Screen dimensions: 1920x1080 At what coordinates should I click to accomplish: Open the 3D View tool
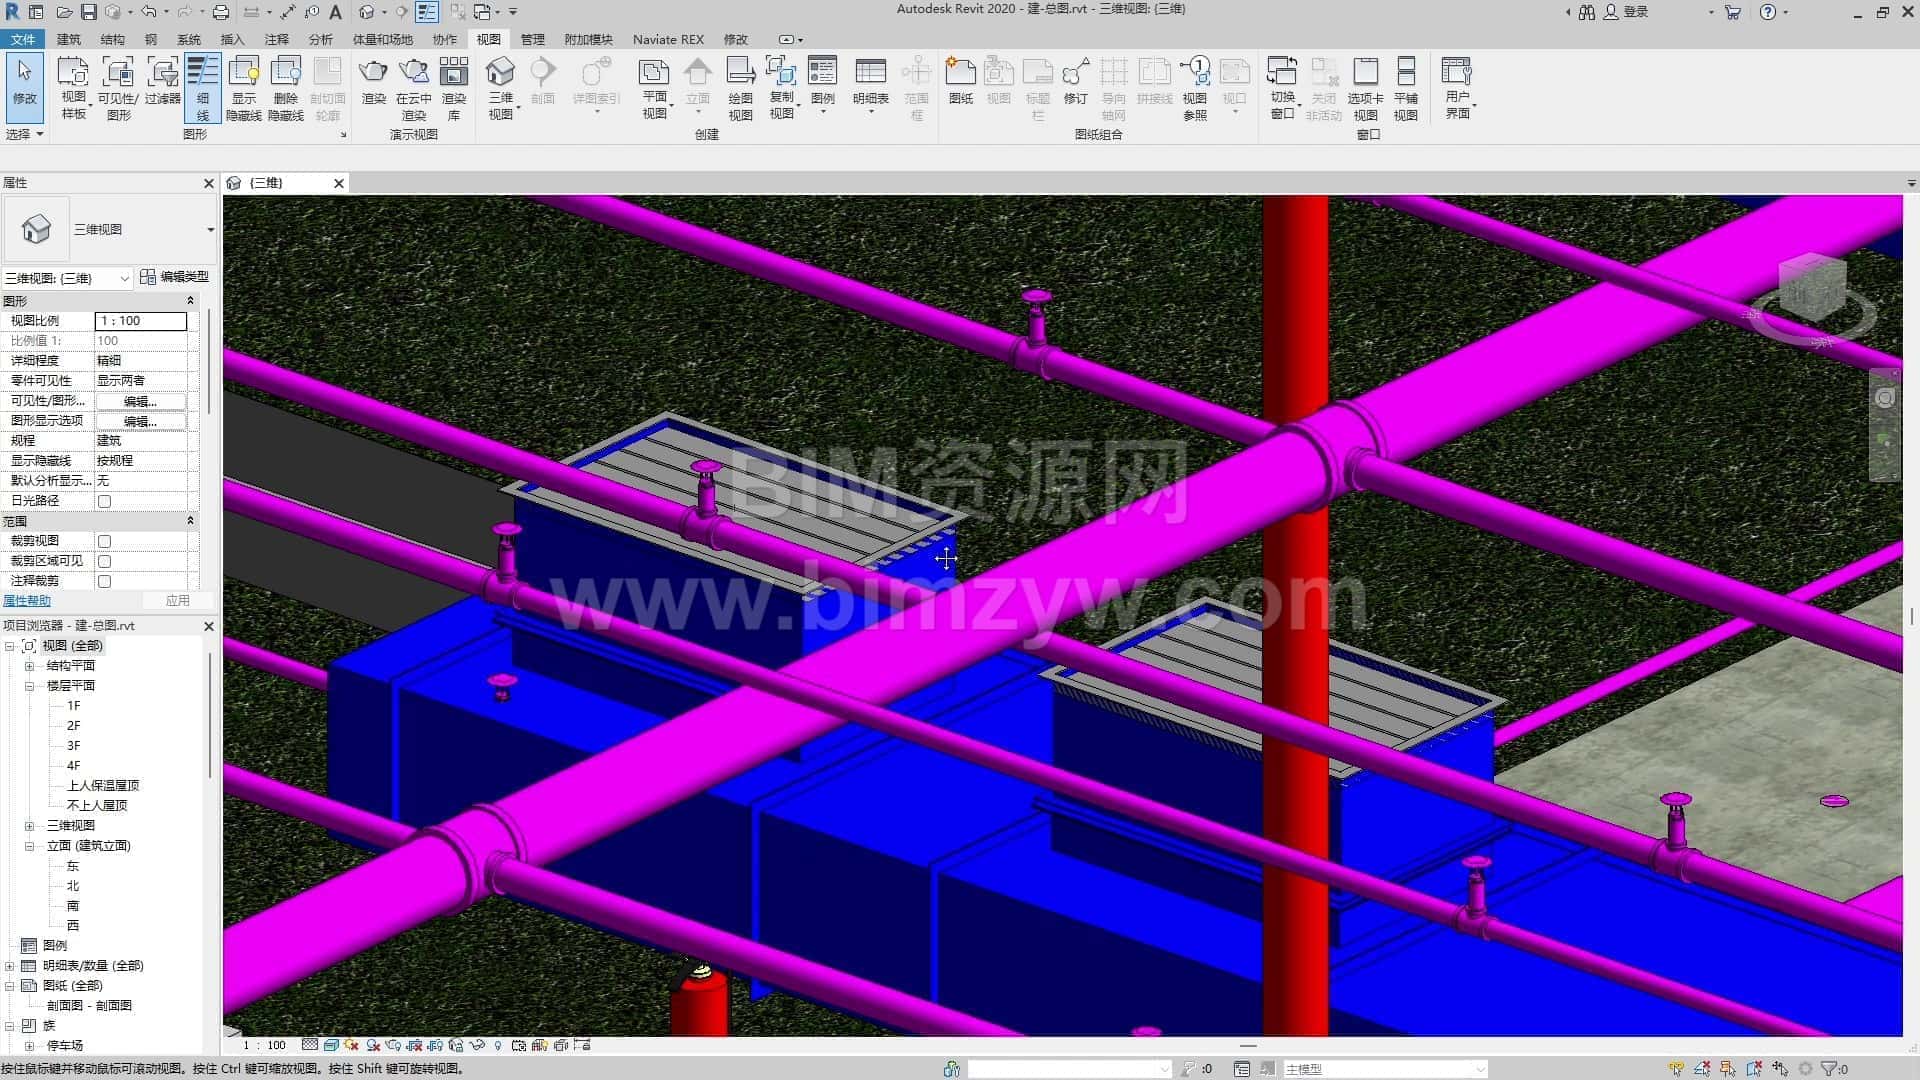pos(500,88)
